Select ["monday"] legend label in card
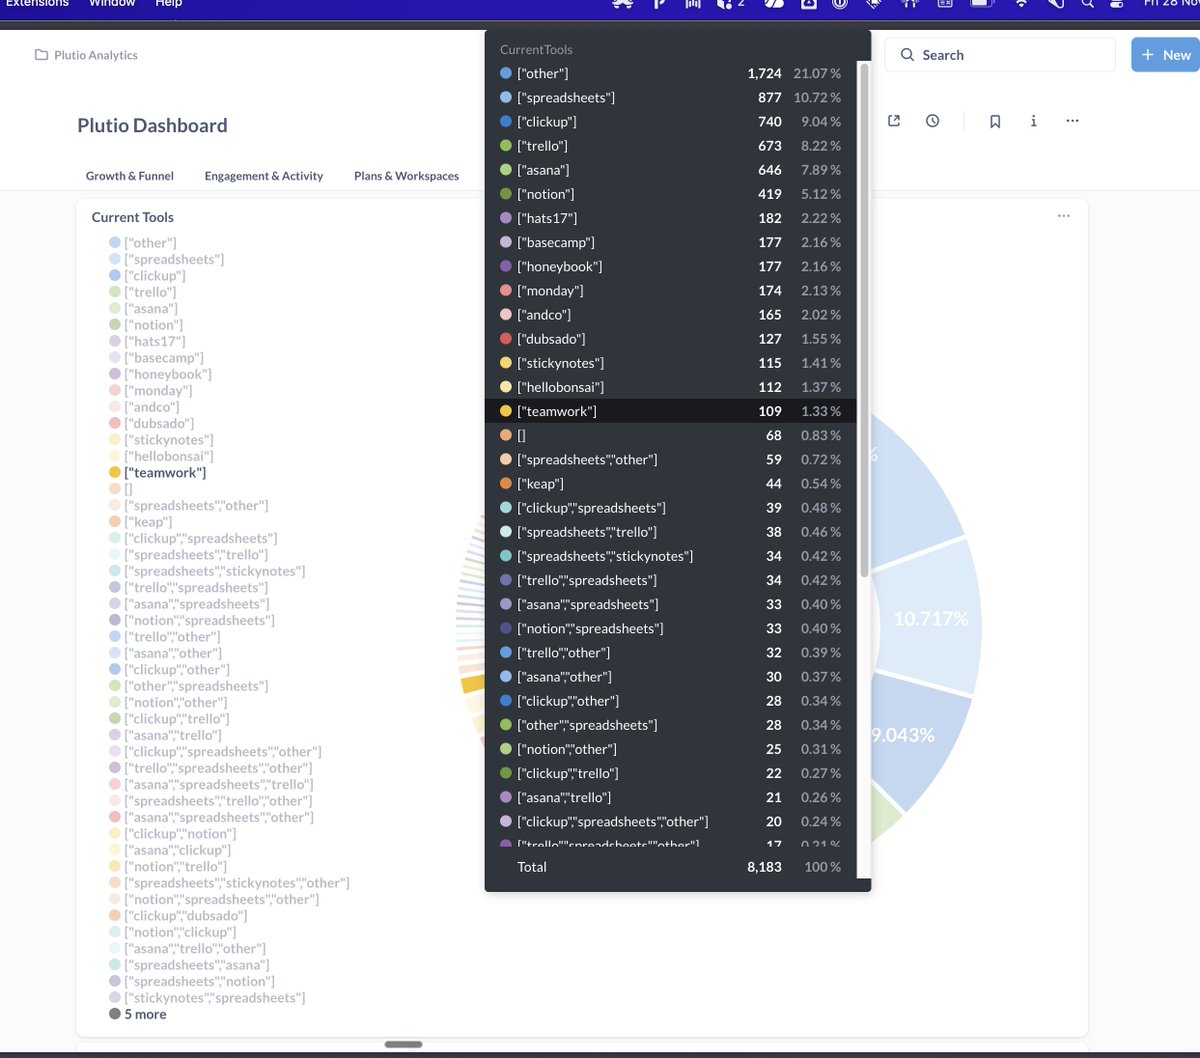This screenshot has height=1058, width=1200. pos(158,391)
